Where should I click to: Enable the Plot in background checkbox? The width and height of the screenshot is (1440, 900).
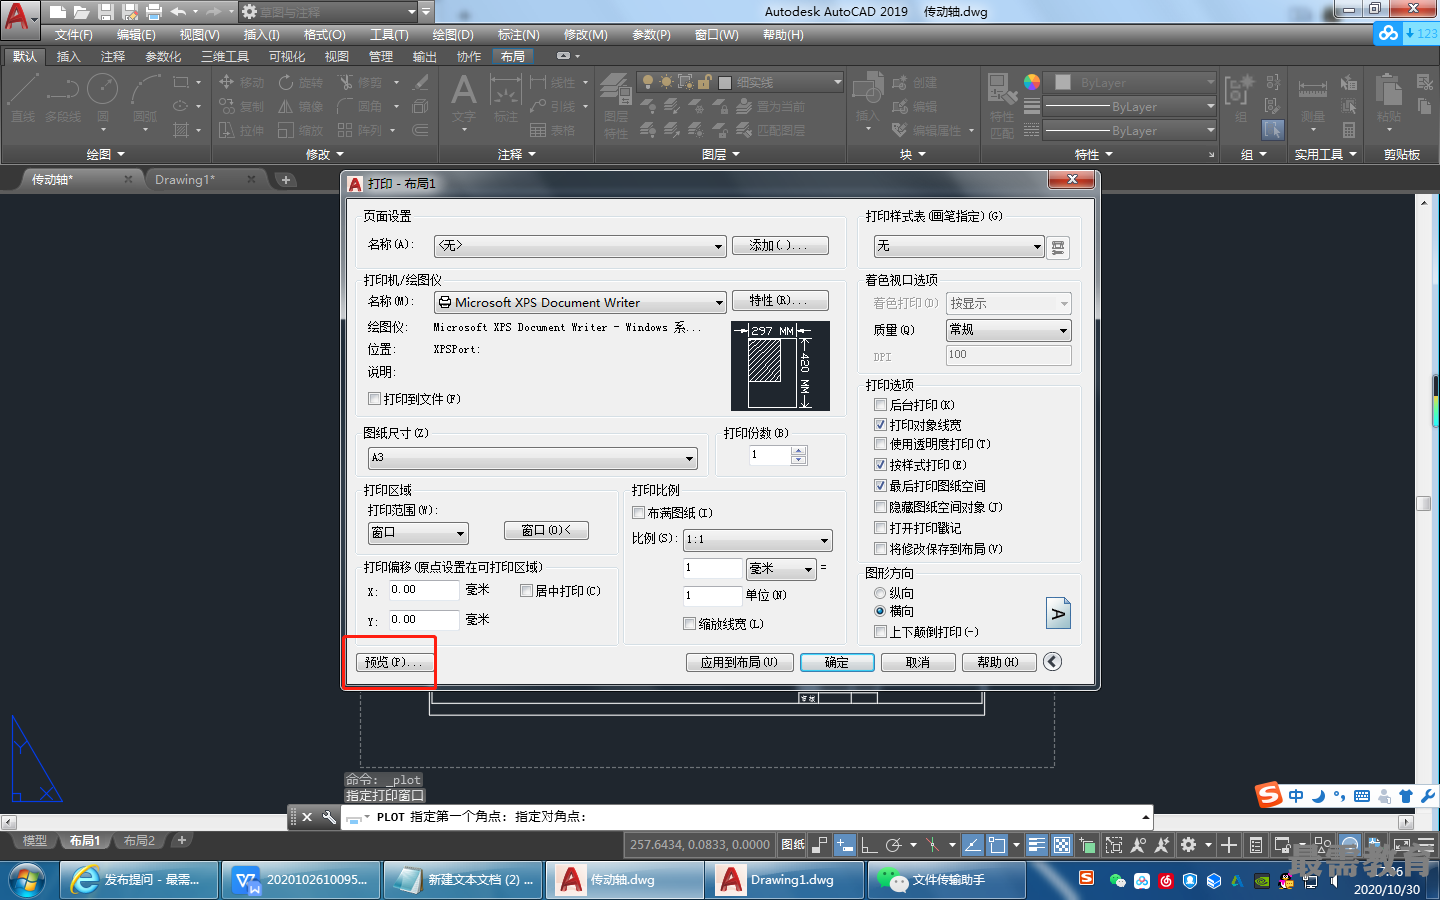[880, 405]
